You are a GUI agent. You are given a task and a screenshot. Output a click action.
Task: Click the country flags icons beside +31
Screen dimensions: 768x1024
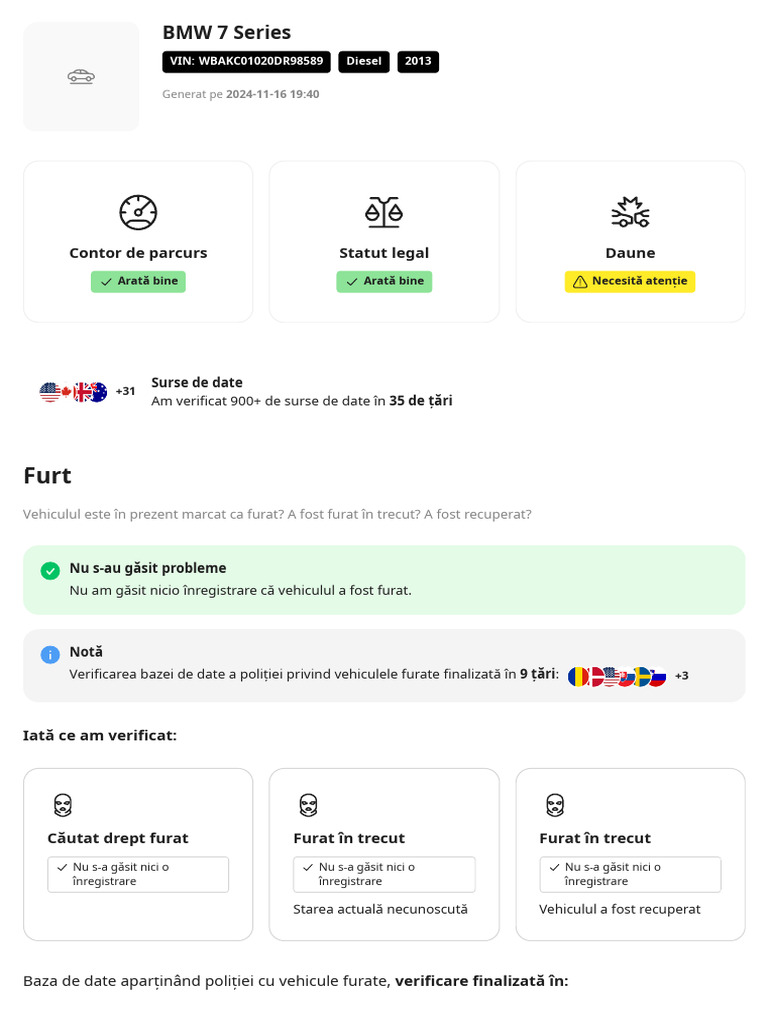[x=73, y=392]
